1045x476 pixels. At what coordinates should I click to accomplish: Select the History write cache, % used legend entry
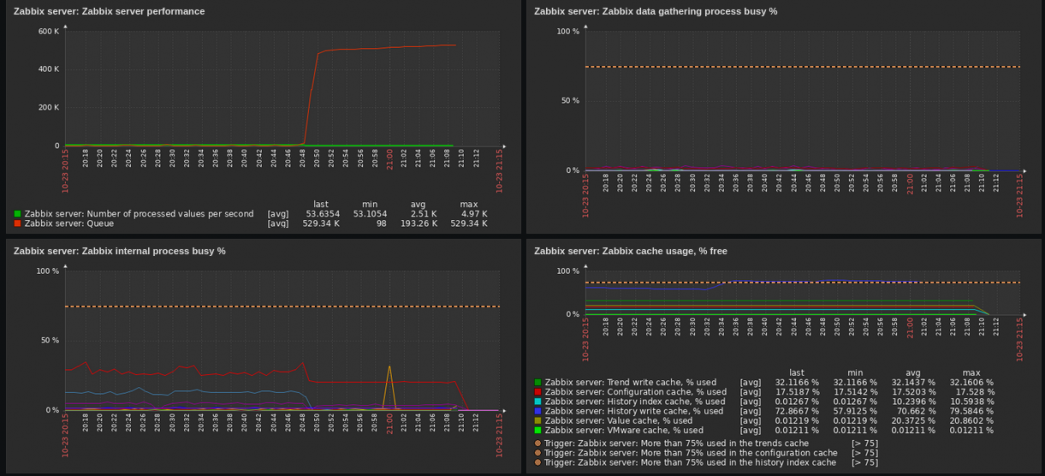click(634, 411)
